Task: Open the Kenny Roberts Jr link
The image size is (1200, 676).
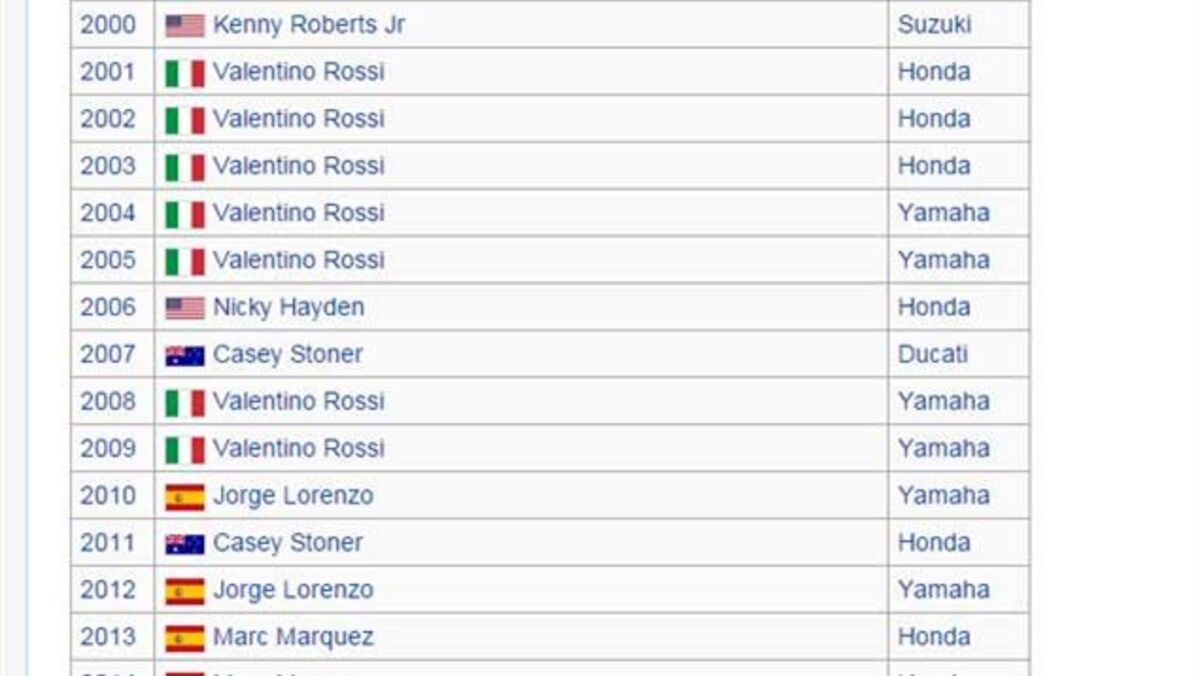Action: [x=308, y=25]
